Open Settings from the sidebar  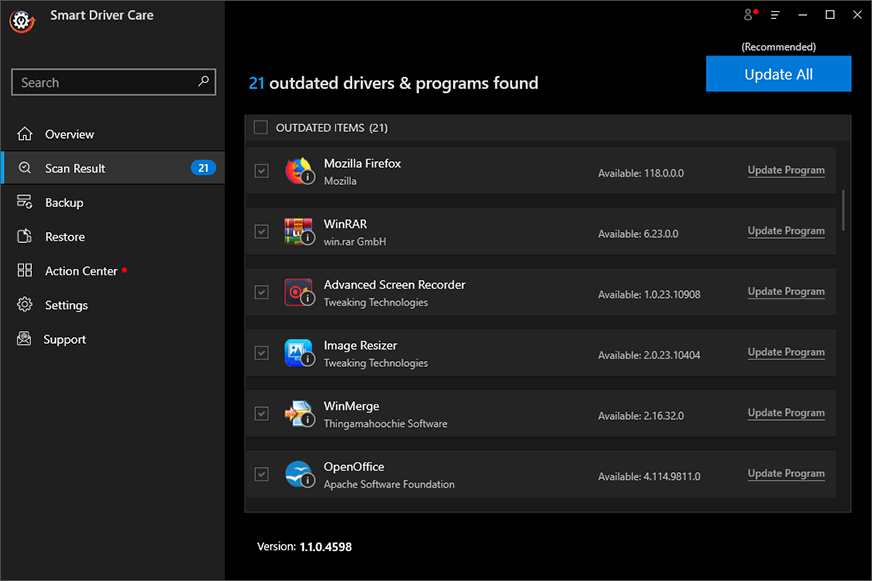click(x=66, y=305)
